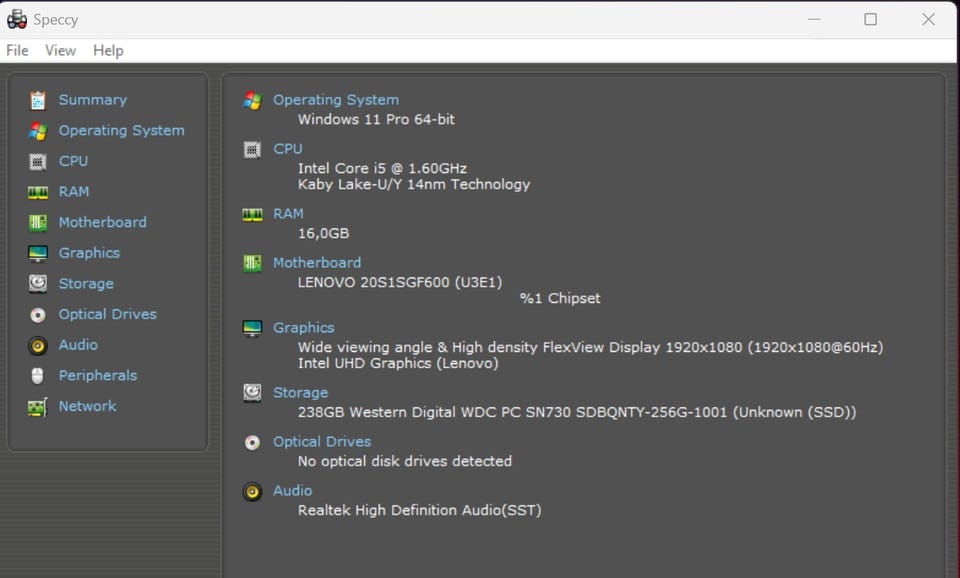Screen dimensions: 960x578
Task: Click the Network card icon in sidebar
Action: pyautogui.click(x=37, y=407)
